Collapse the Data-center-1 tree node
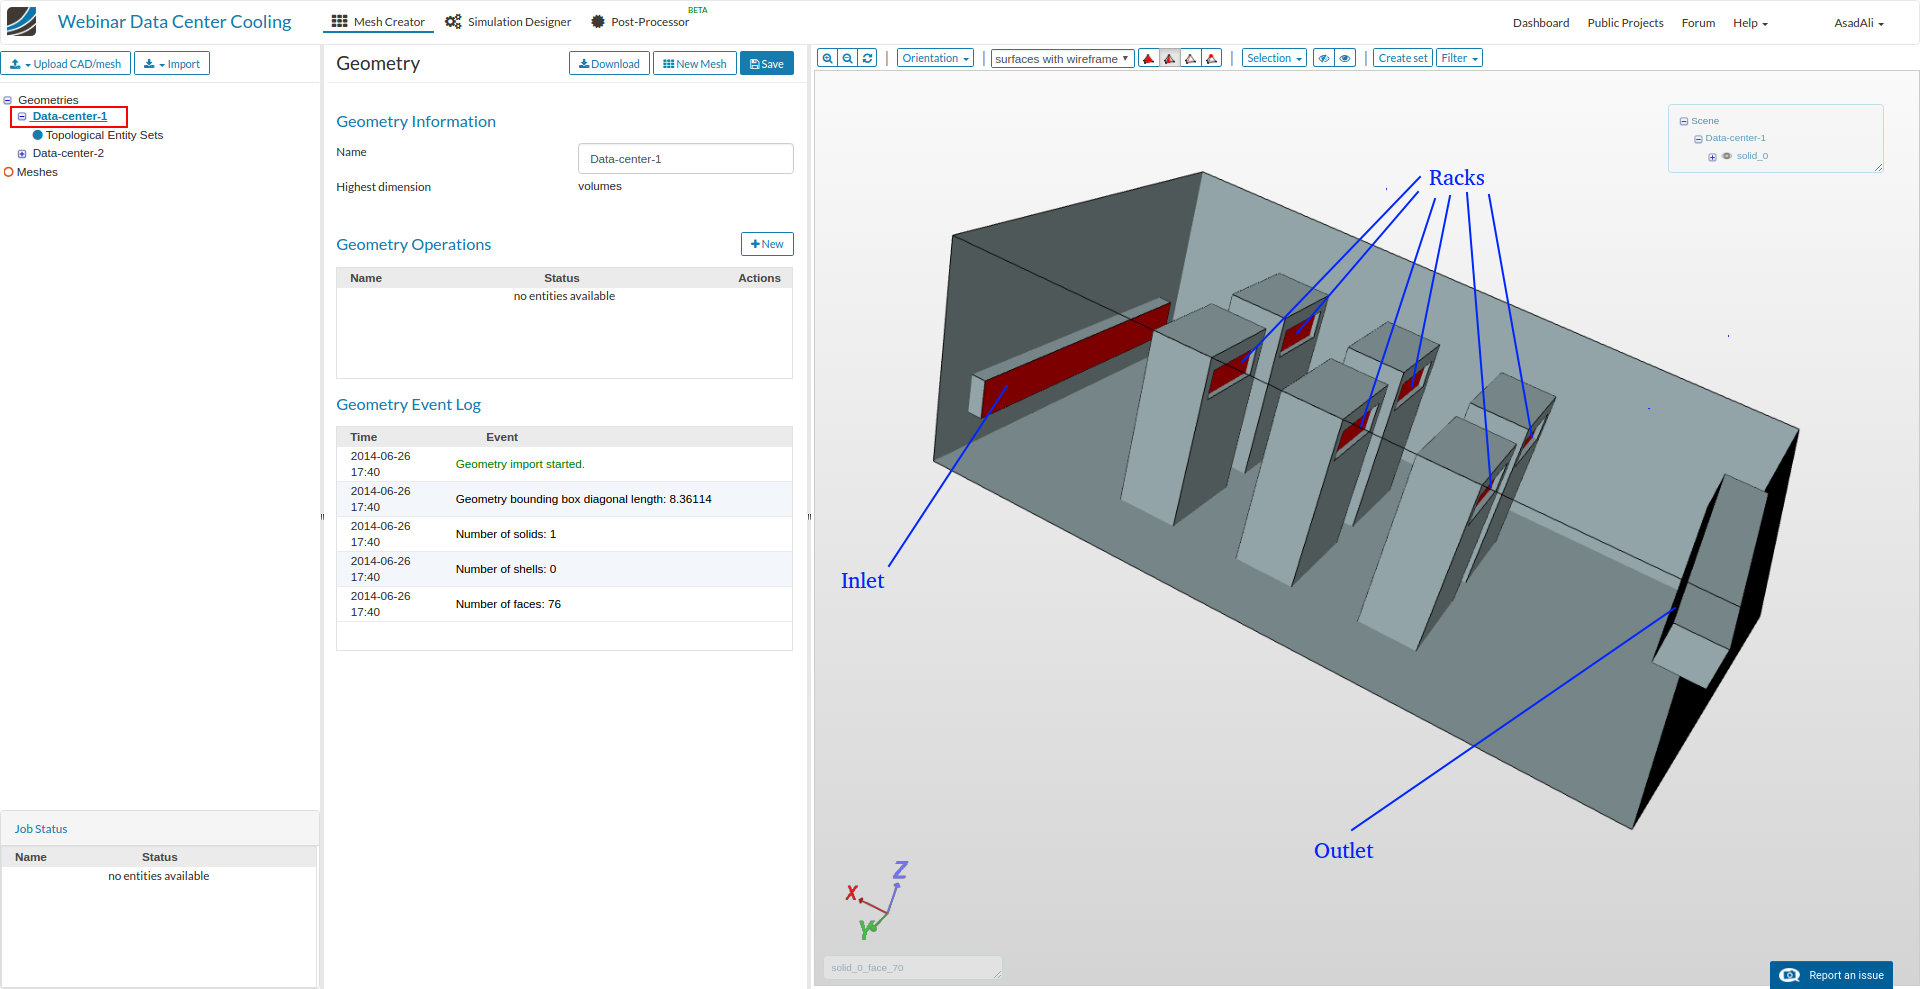Image resolution: width=1920 pixels, height=989 pixels. tap(1698, 139)
